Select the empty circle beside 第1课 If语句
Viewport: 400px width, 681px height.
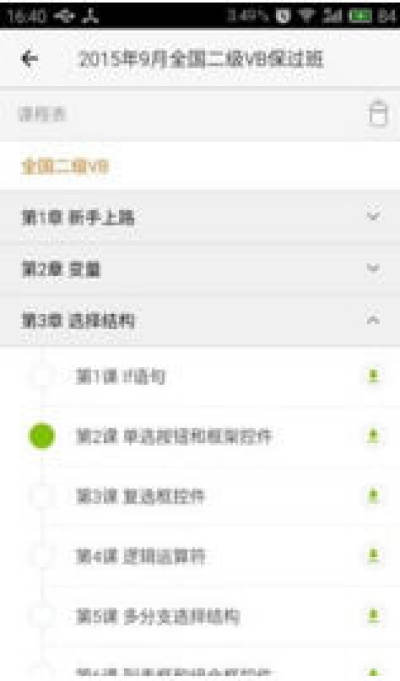(42, 376)
